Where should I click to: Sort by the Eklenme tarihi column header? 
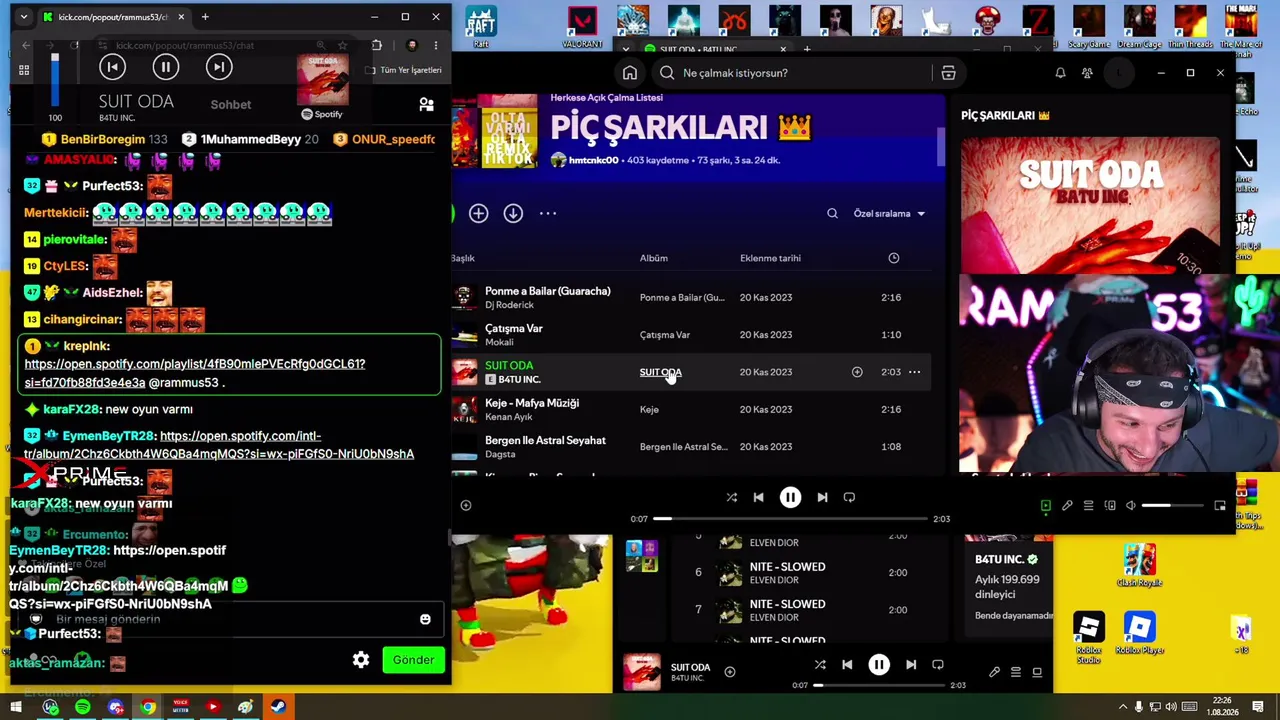pos(770,258)
